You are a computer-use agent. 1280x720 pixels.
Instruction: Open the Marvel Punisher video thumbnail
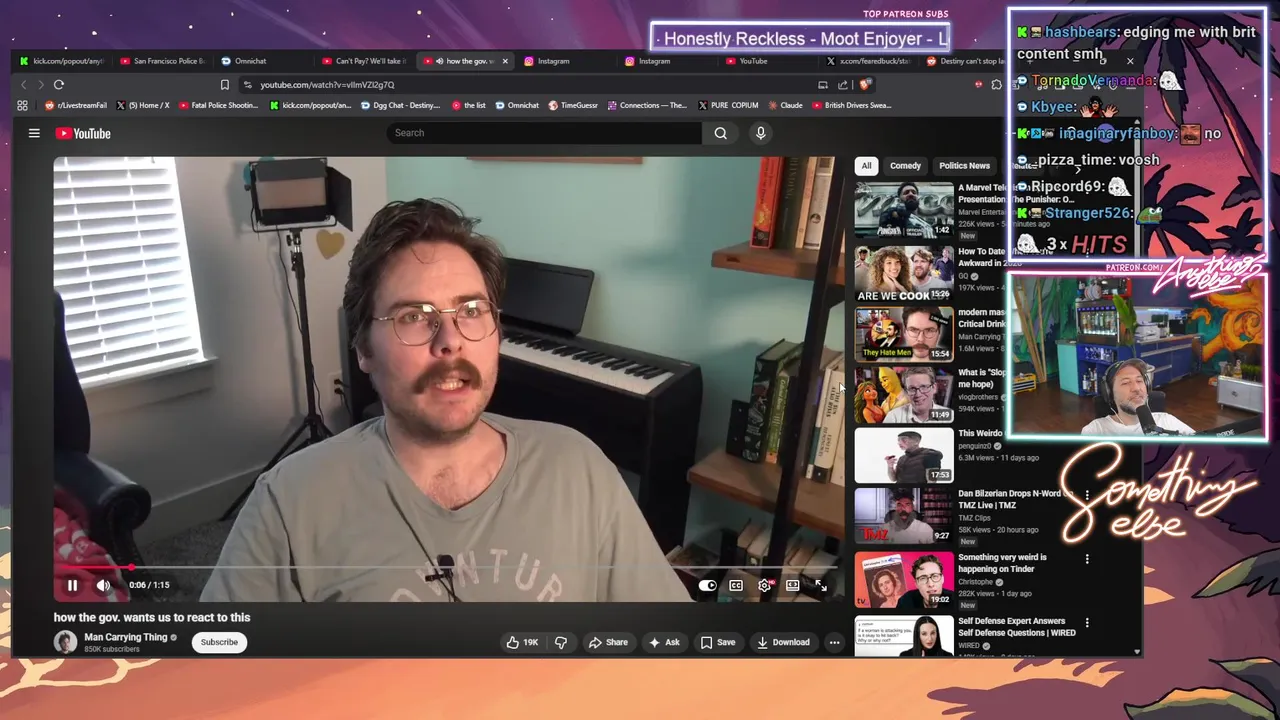904,210
